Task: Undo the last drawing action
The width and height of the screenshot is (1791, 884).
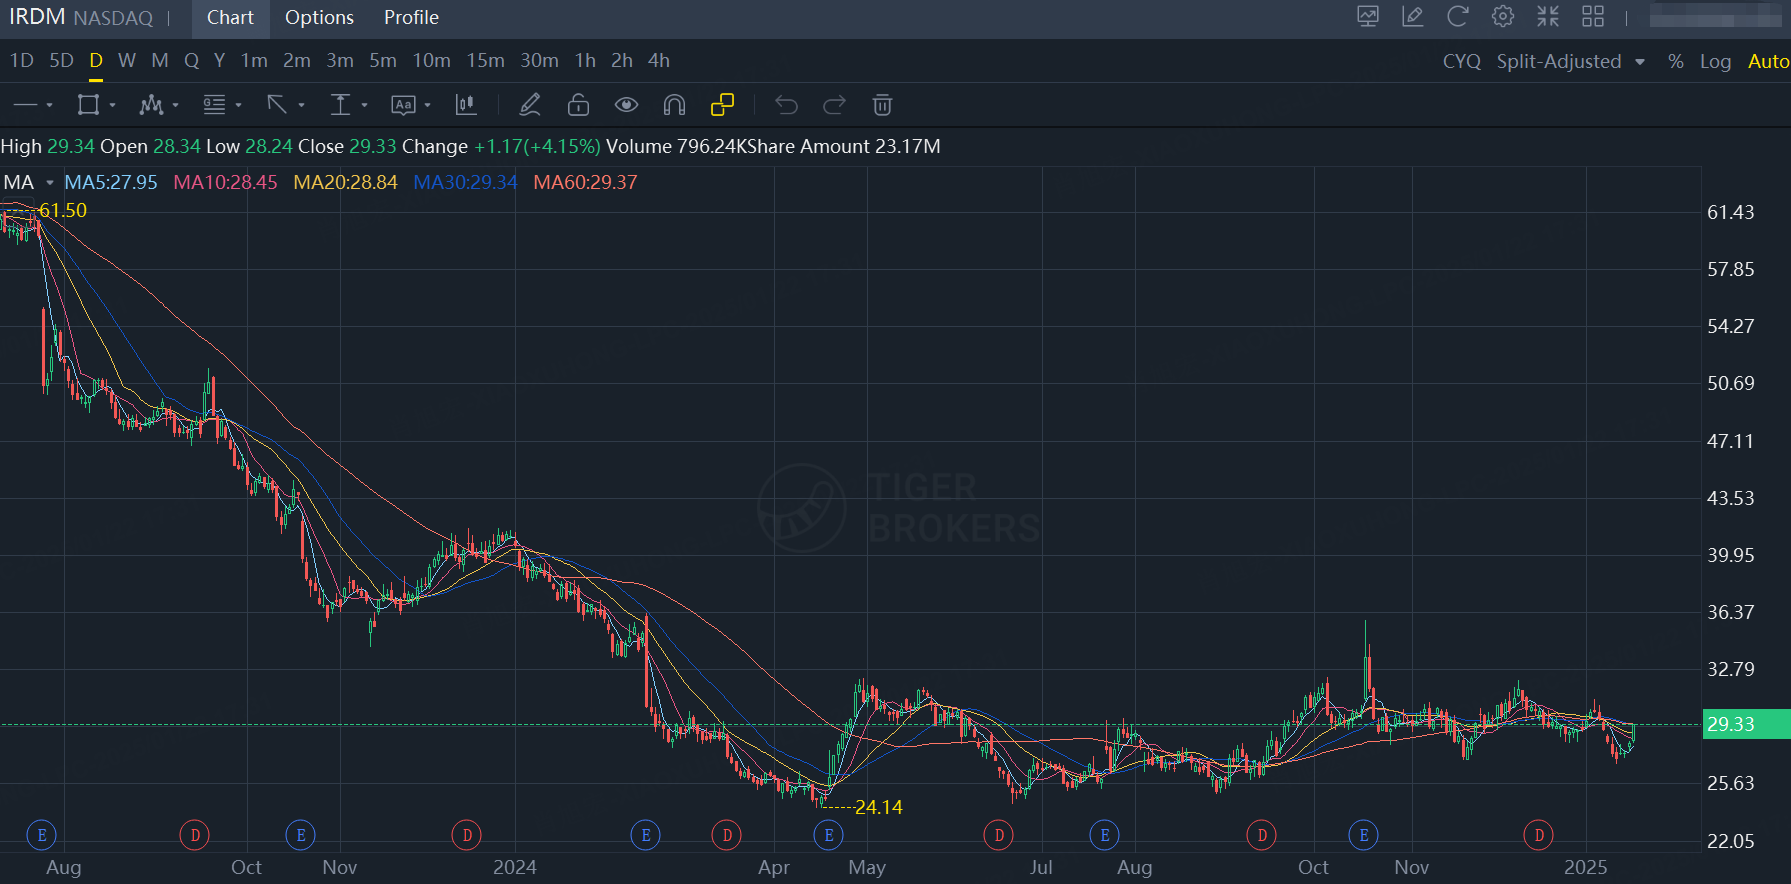Action: [787, 105]
